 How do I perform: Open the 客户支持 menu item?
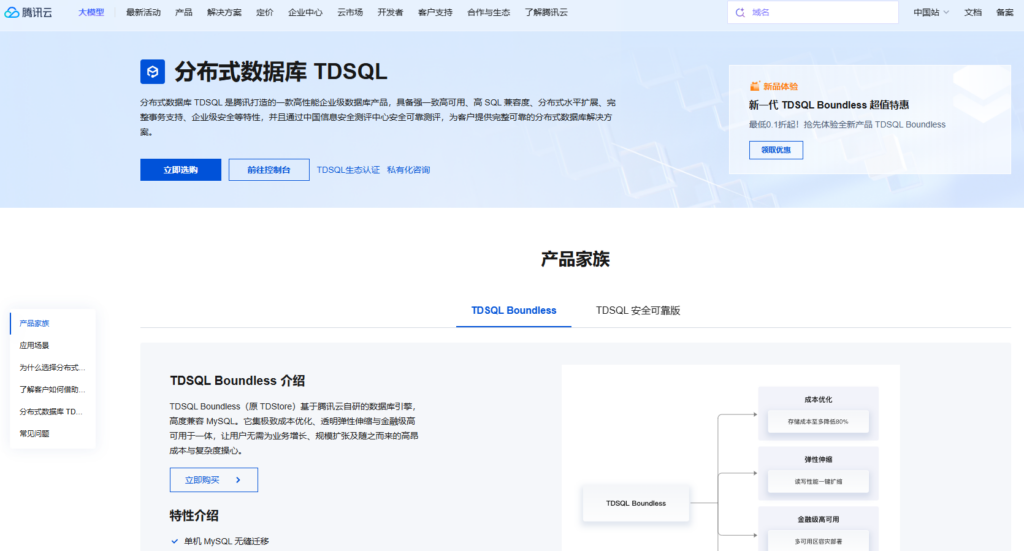click(435, 12)
